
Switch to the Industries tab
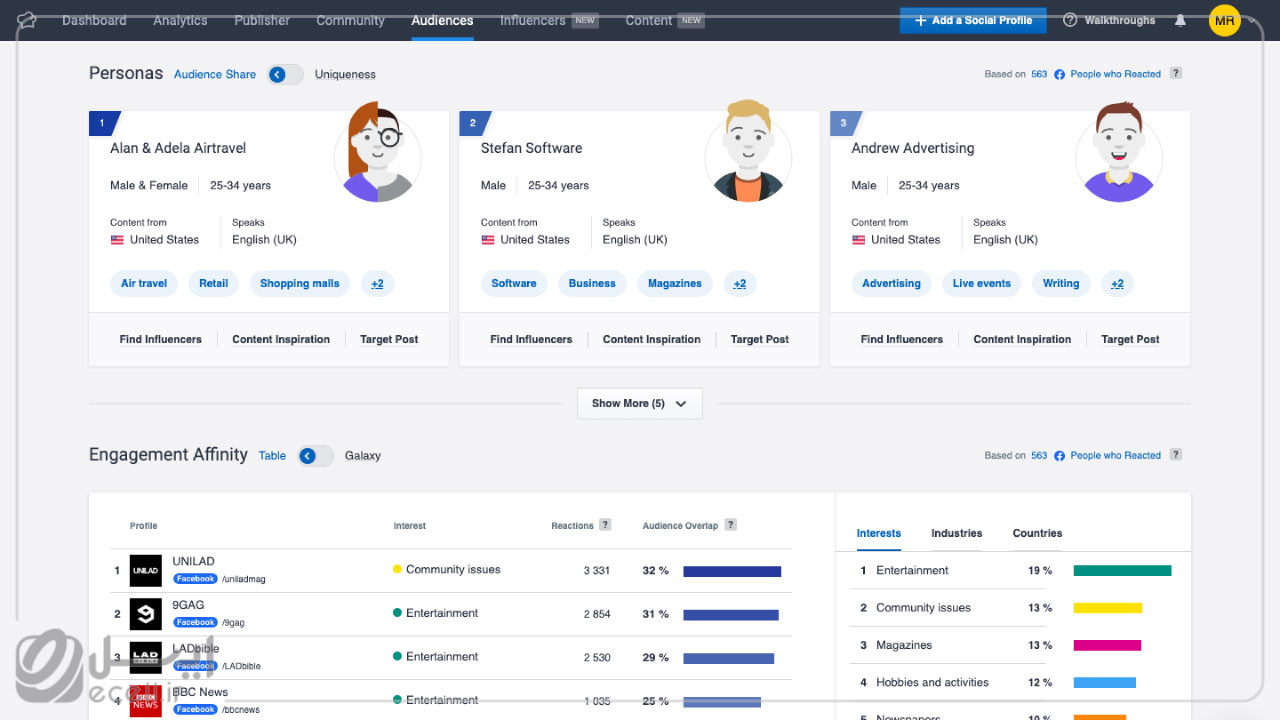[x=956, y=533]
